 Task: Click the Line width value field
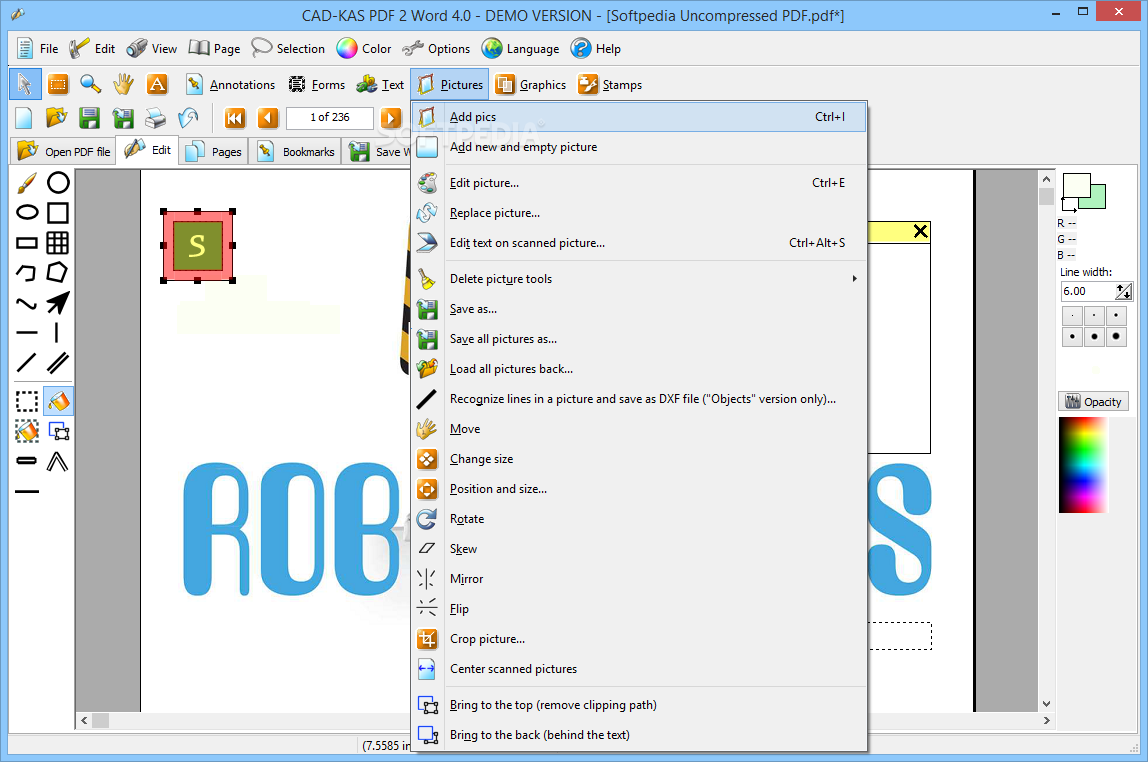(x=1087, y=291)
